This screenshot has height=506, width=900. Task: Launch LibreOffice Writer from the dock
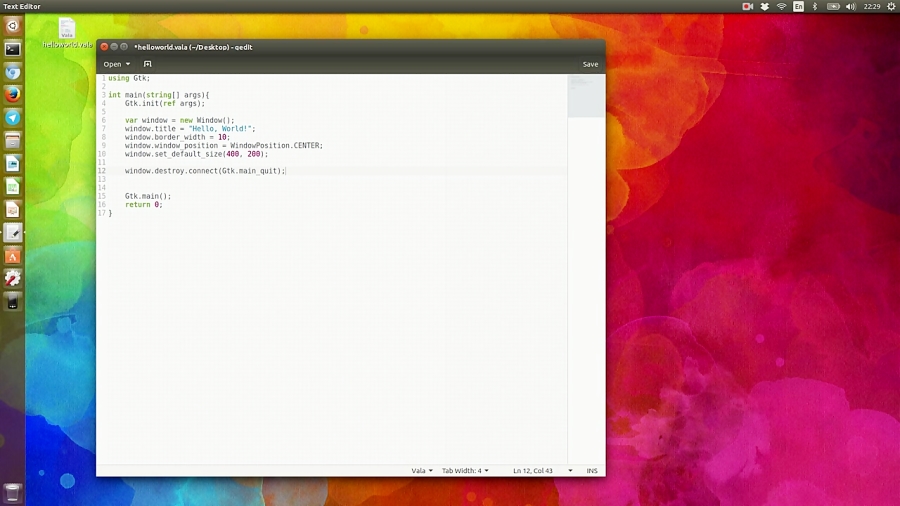tap(13, 164)
